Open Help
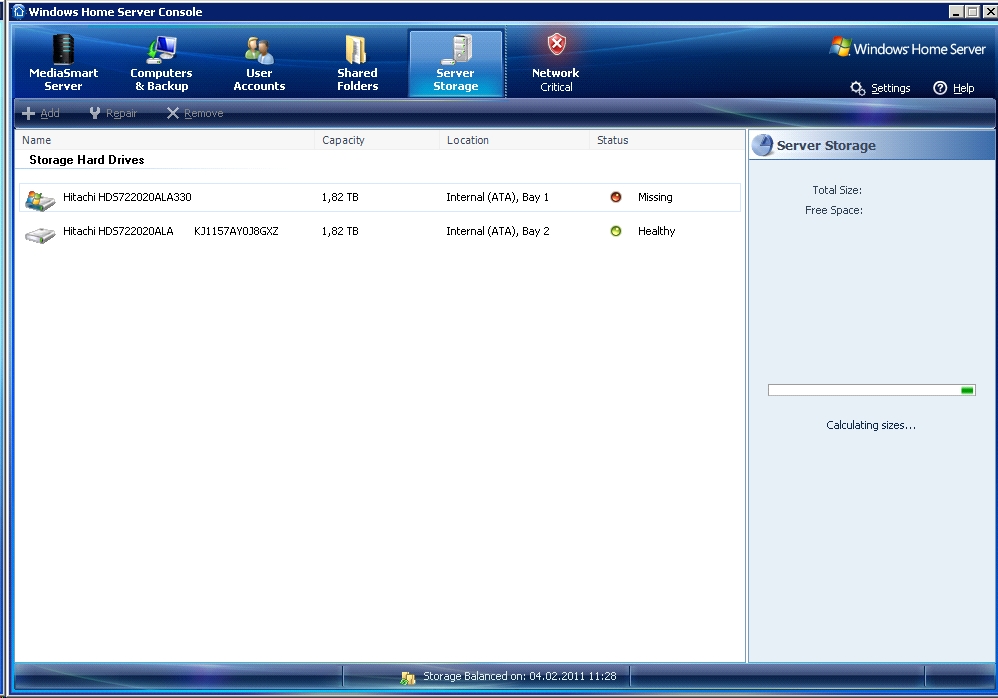 (953, 88)
